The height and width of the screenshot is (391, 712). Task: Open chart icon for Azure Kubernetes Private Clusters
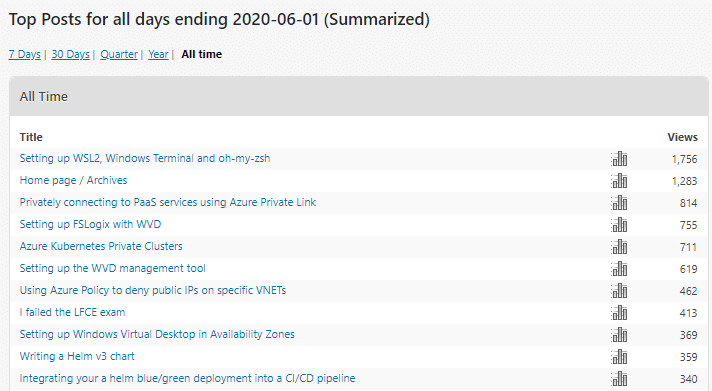pyautogui.click(x=619, y=247)
